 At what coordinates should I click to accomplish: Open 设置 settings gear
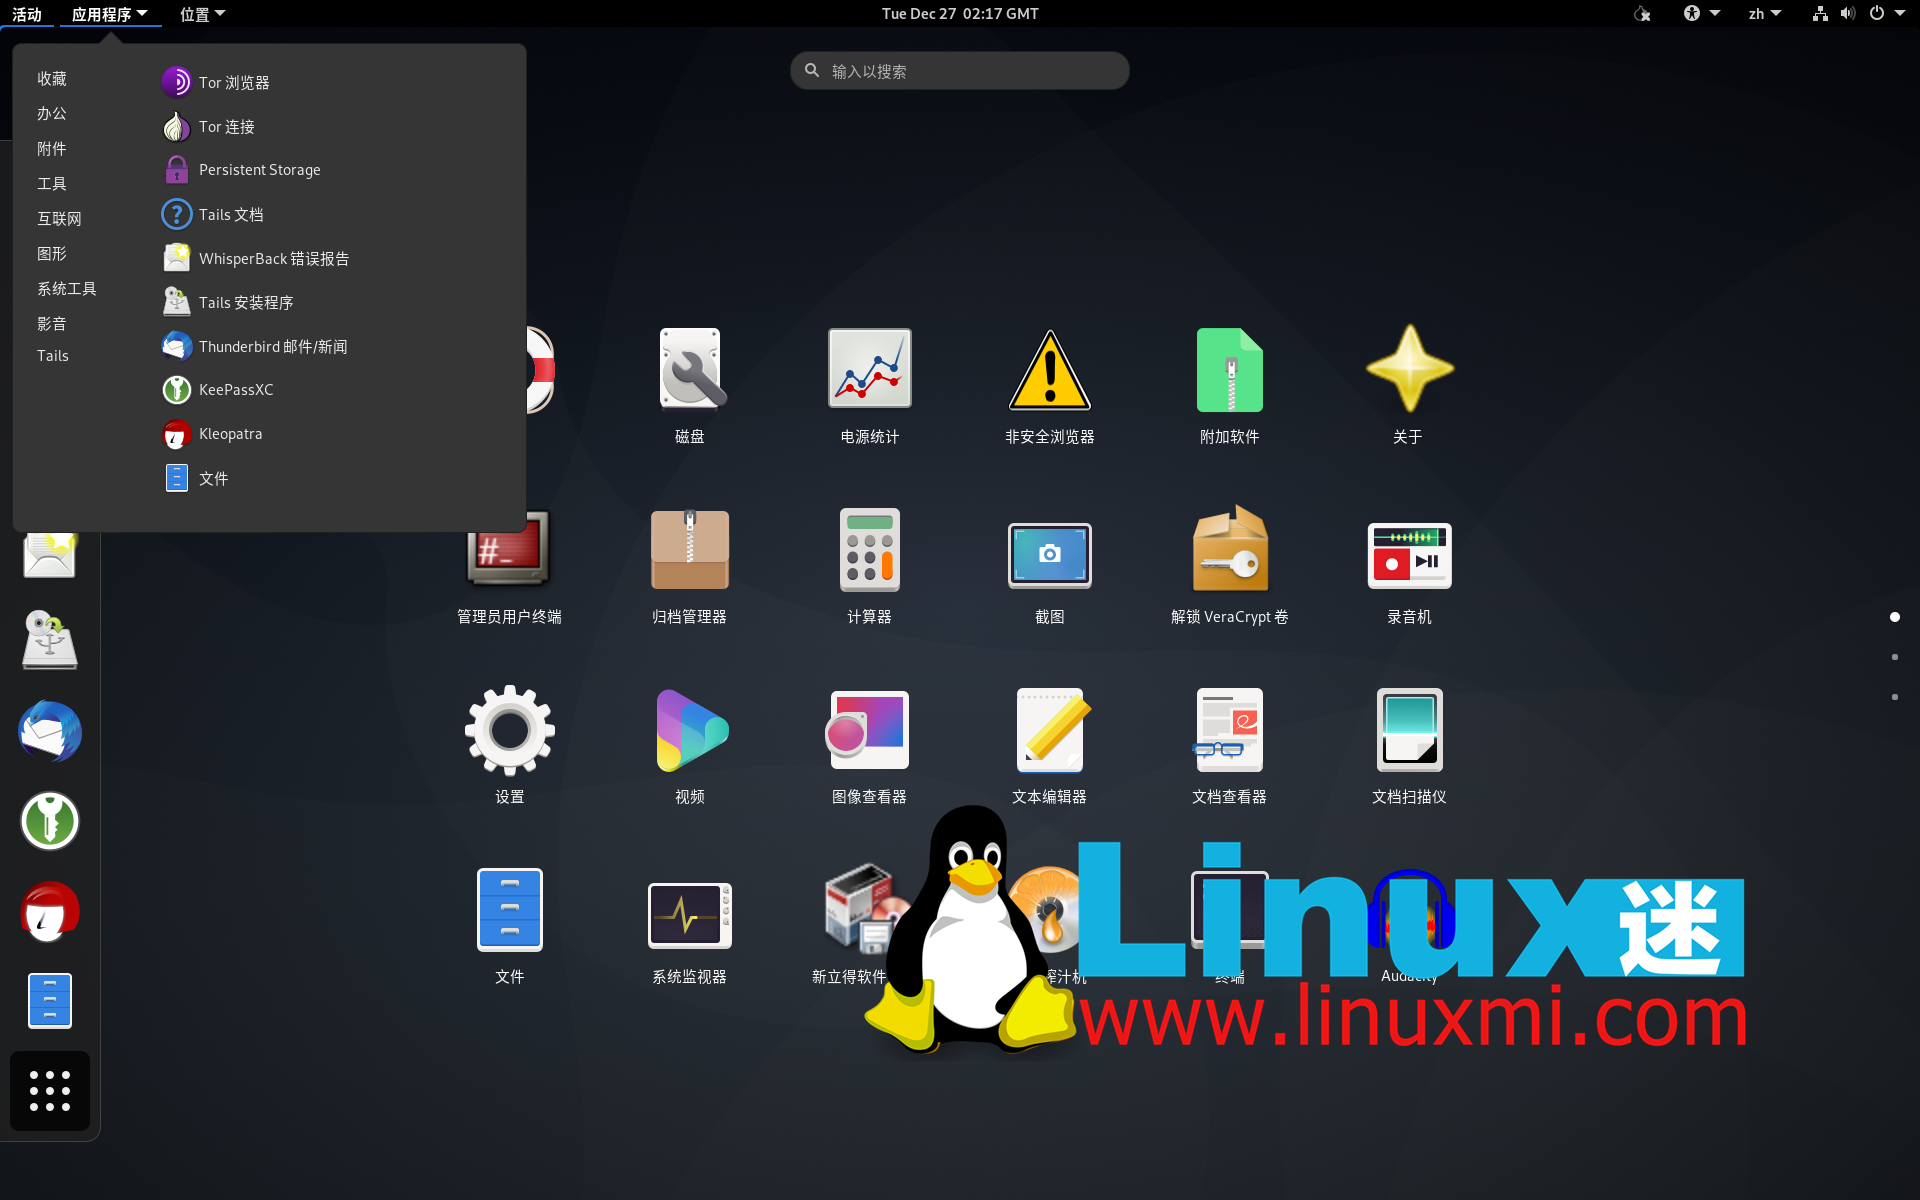(x=510, y=746)
